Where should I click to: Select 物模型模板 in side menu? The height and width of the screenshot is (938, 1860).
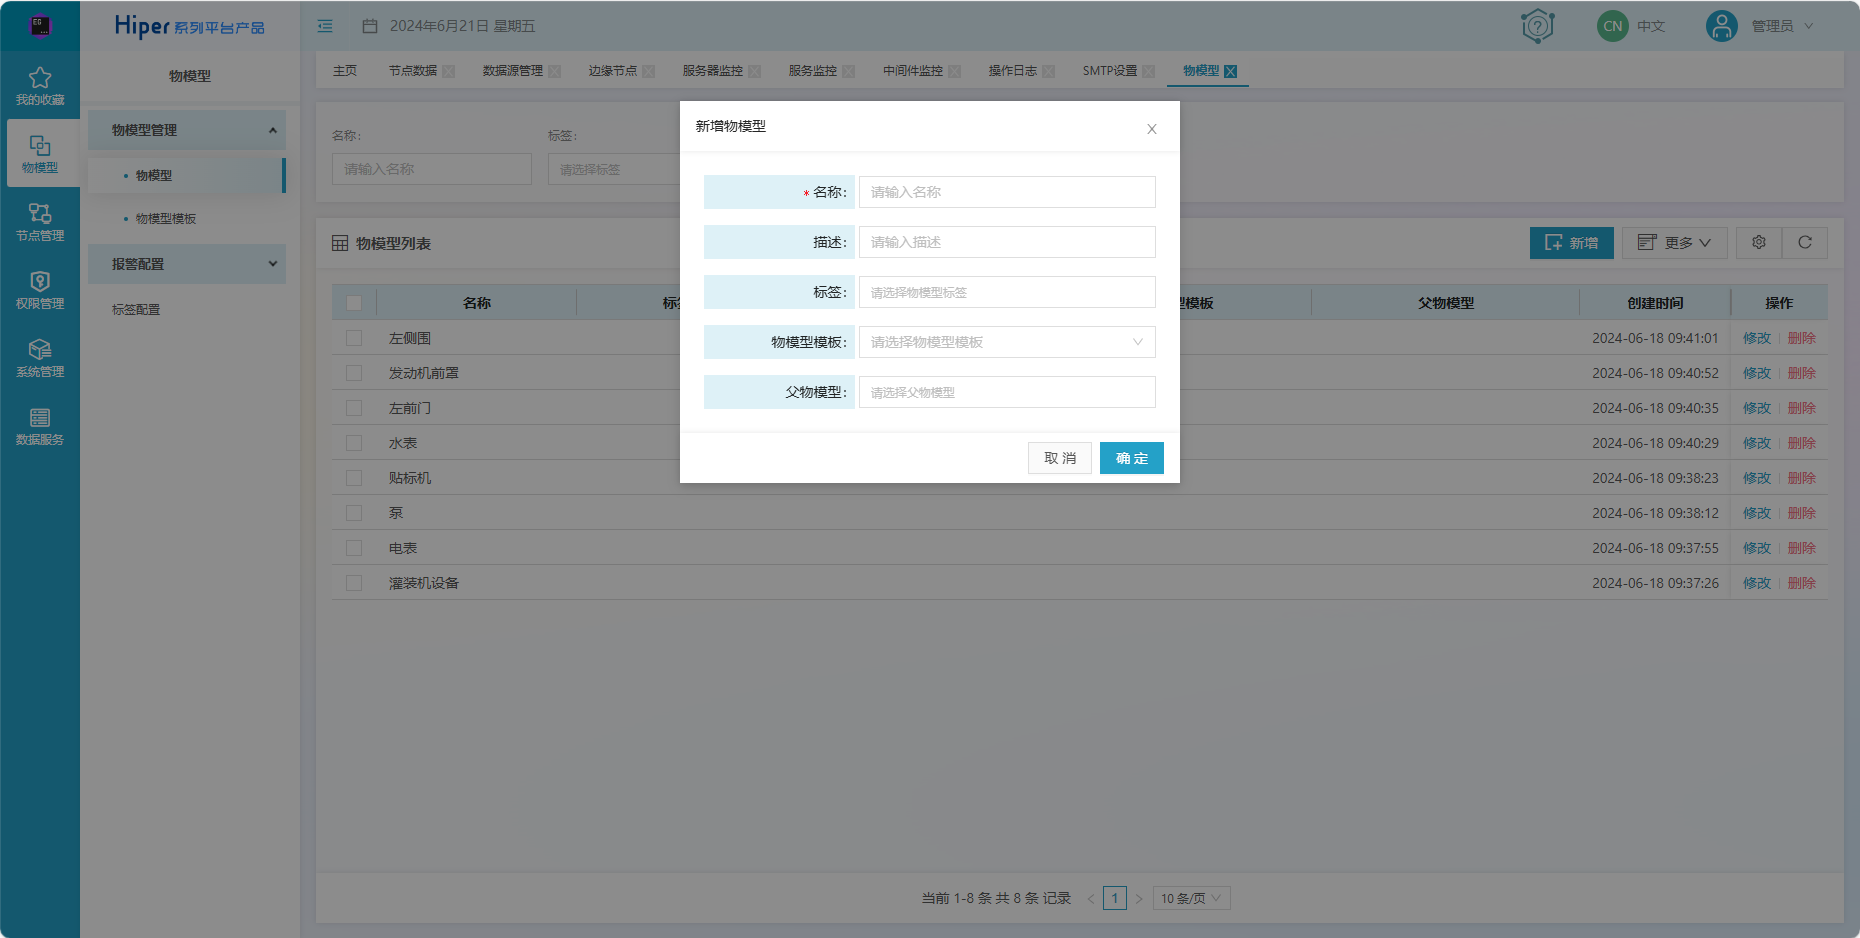(166, 218)
